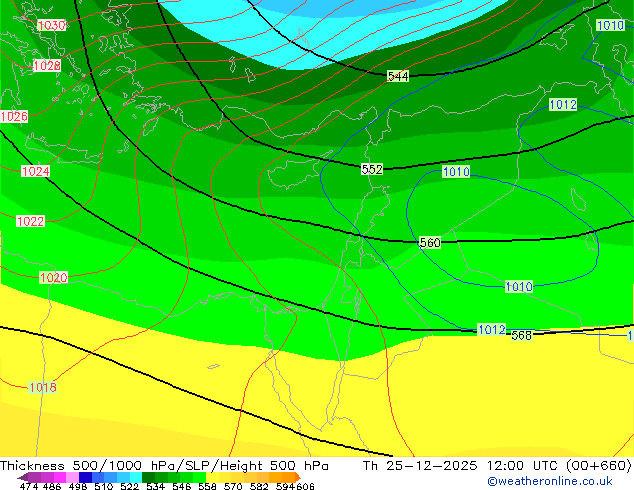Click the 552 height contour label
Image resolution: width=634 pixels, height=490 pixels.
click(372, 169)
